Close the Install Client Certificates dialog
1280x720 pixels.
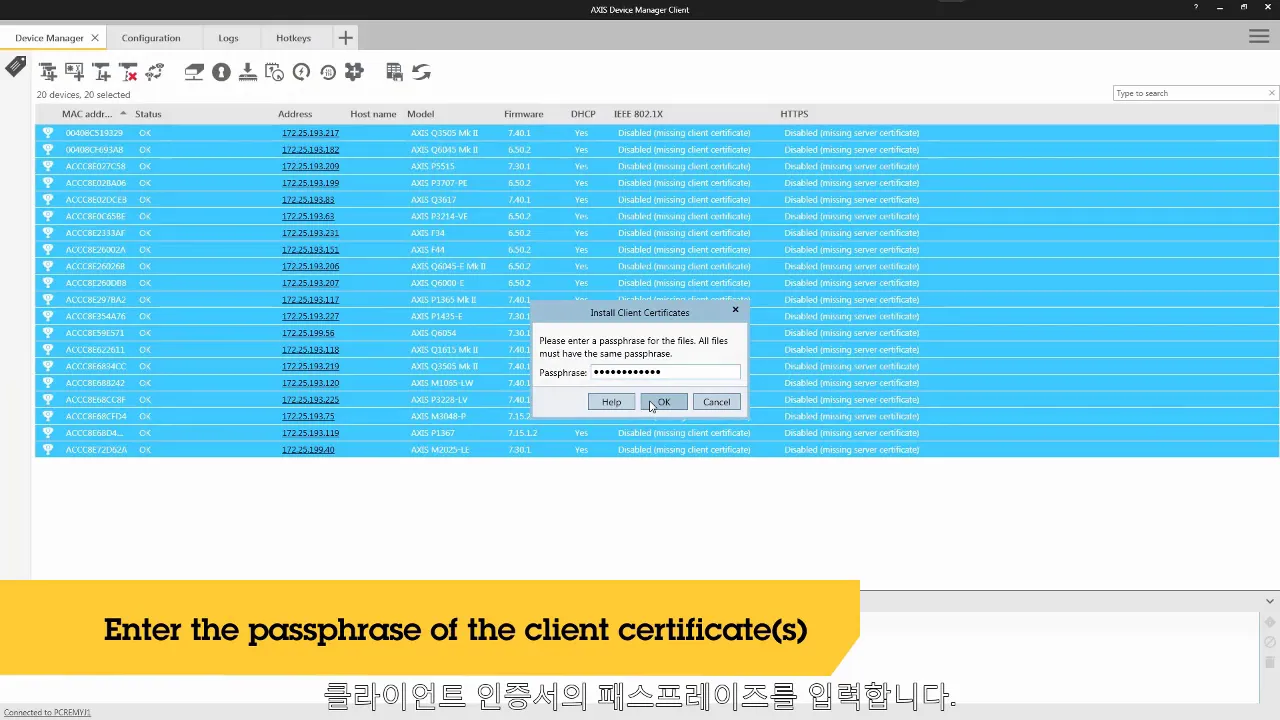(x=735, y=310)
